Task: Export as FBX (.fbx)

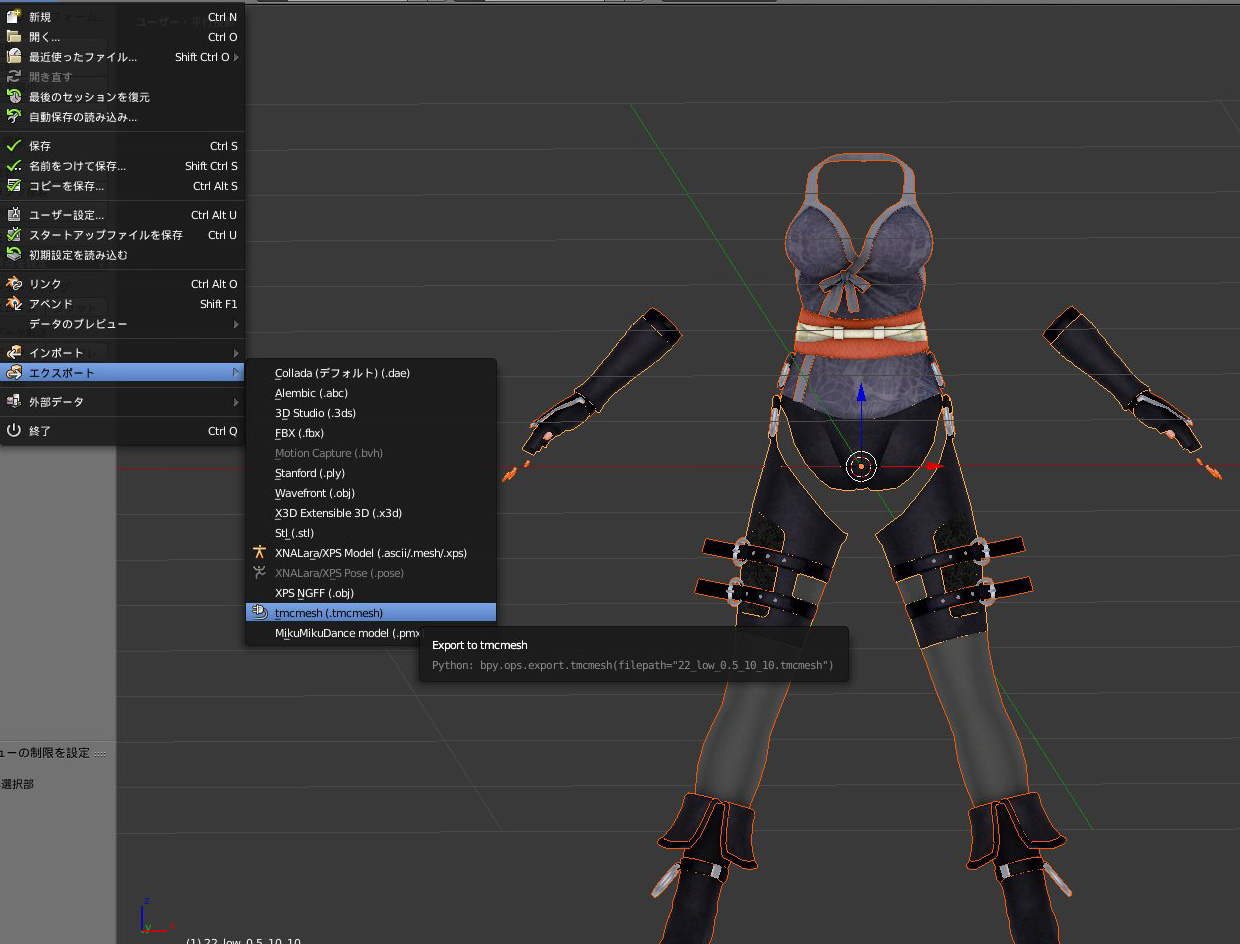Action: pos(371,433)
